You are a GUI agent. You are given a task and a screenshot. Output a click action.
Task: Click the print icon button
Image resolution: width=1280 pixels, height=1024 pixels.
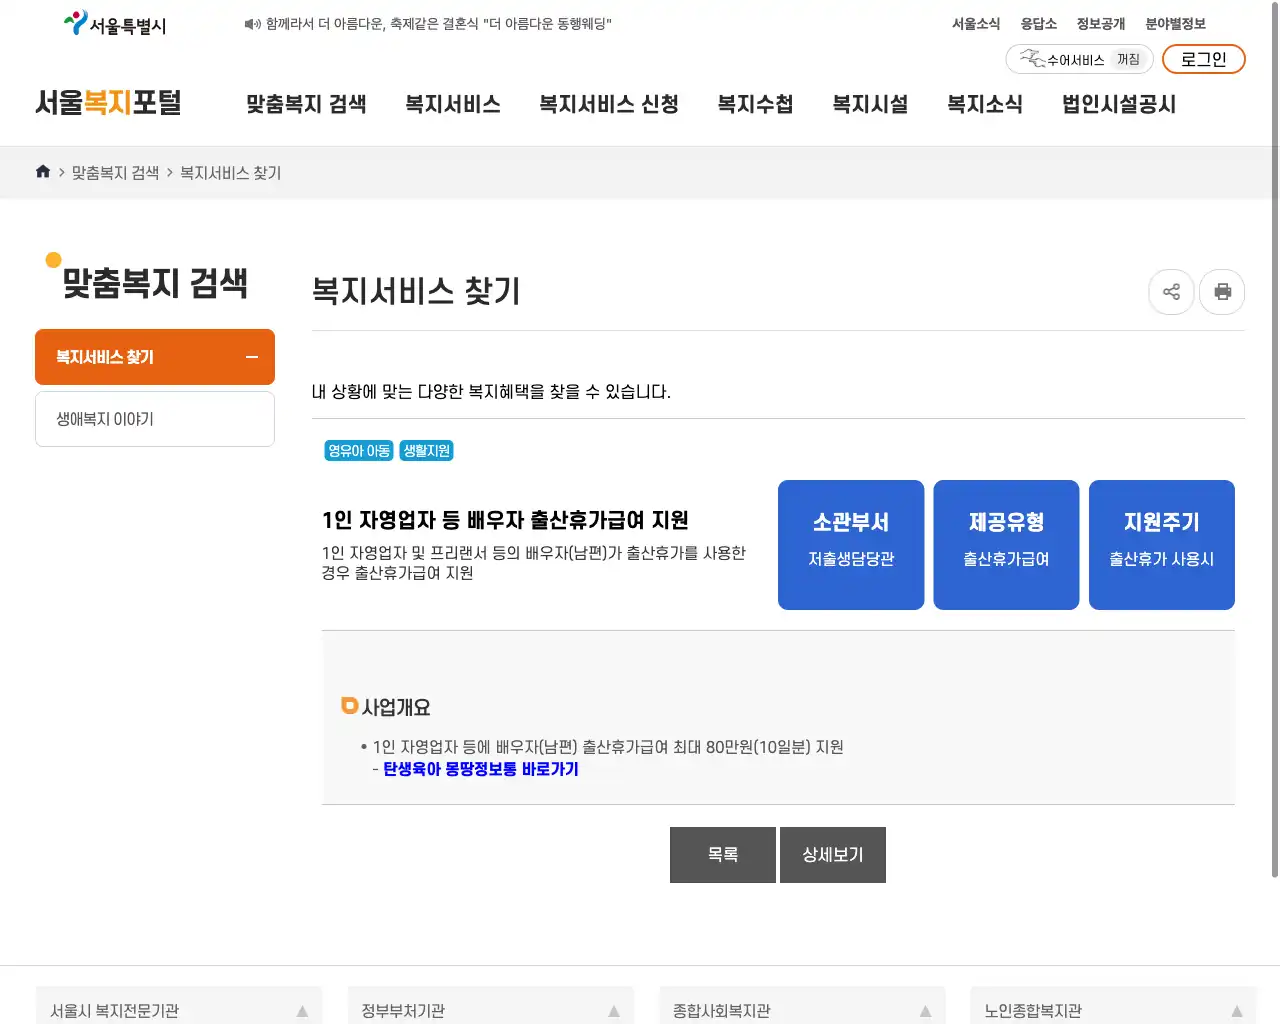1222,292
